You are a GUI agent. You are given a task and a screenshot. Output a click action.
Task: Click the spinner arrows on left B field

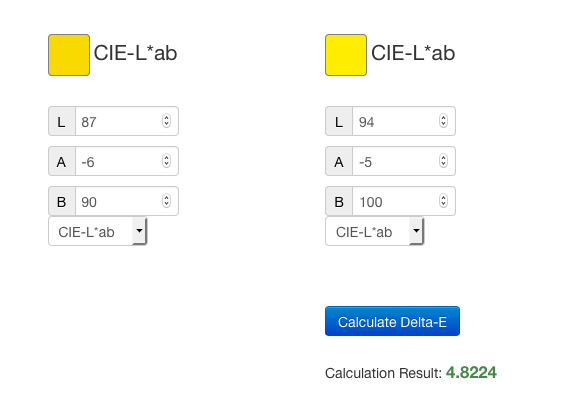[x=166, y=201]
